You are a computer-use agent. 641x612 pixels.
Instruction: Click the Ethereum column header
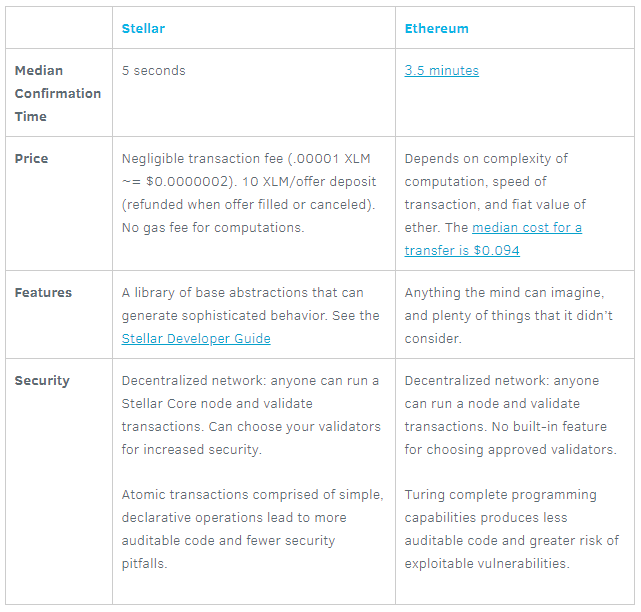coord(436,29)
